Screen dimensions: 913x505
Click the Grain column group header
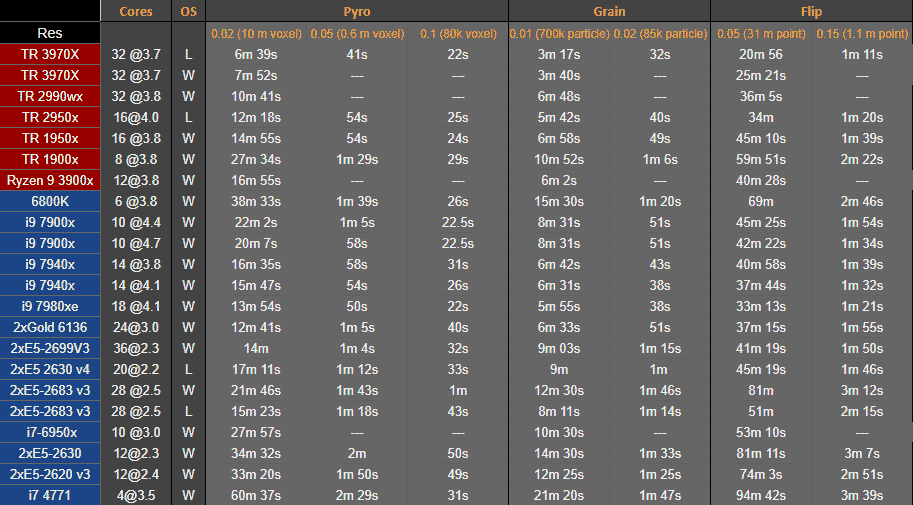tap(609, 11)
